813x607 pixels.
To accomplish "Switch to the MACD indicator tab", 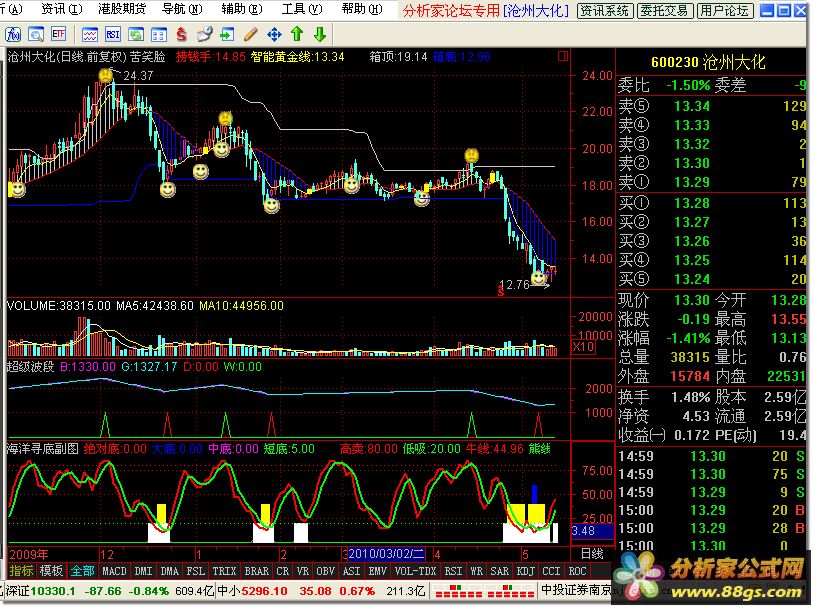I will click(x=114, y=571).
